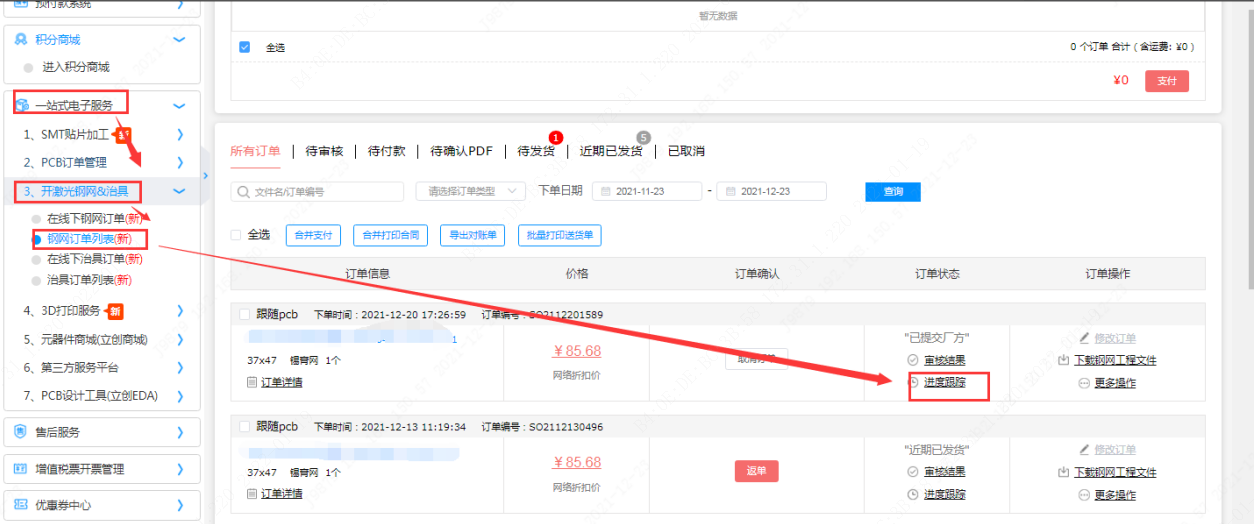This screenshot has height=524, width=1254.
Task: Click the ellipsis icon beside 更多操作 for order SO2112201589
Action: pyautogui.click(x=1084, y=383)
